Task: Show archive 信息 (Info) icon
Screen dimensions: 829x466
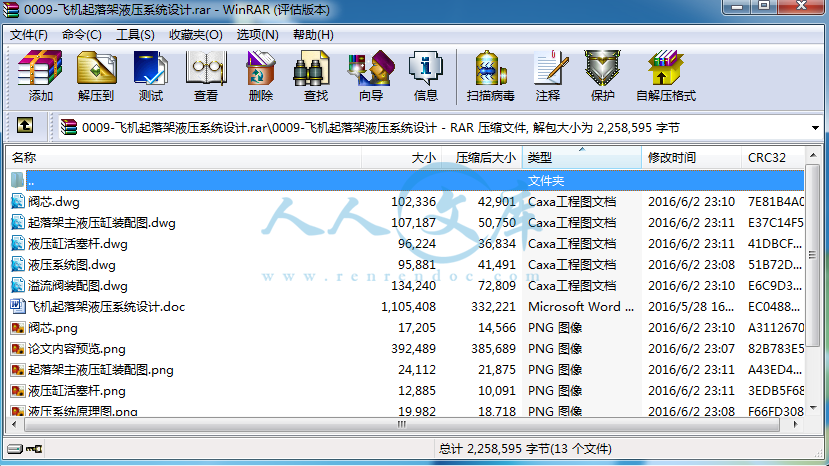Action: (x=426, y=68)
